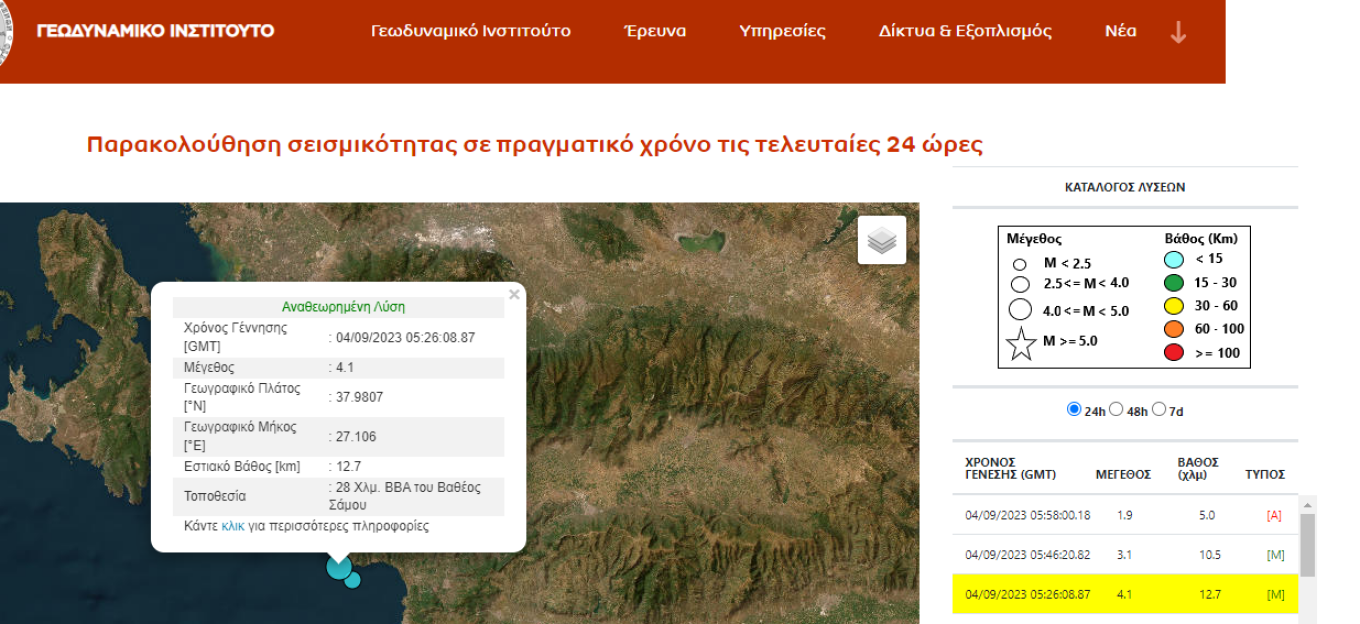Image resolution: width=1360 pixels, height=624 pixels.
Task: Select the highlighted 4.1 magnitude event row
Action: [x=1124, y=594]
